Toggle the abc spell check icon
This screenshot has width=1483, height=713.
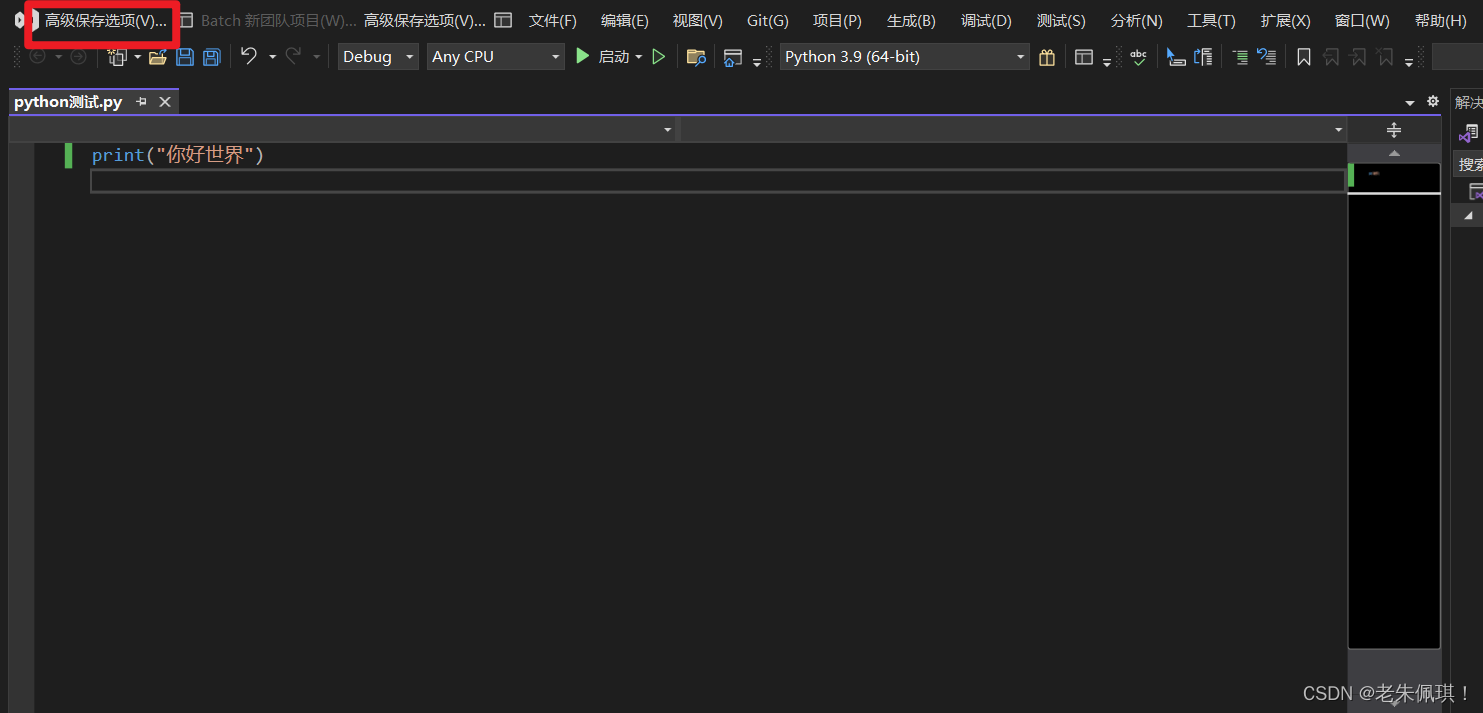pyautogui.click(x=1139, y=57)
